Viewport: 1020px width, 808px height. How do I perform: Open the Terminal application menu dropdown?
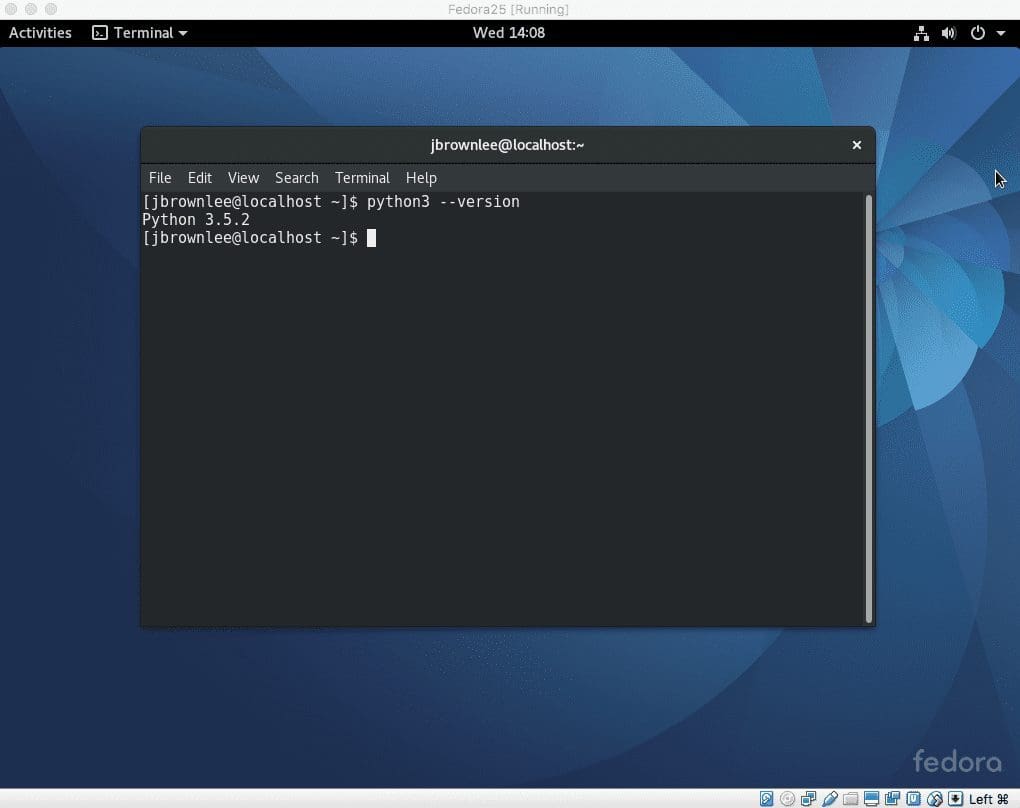click(x=139, y=32)
